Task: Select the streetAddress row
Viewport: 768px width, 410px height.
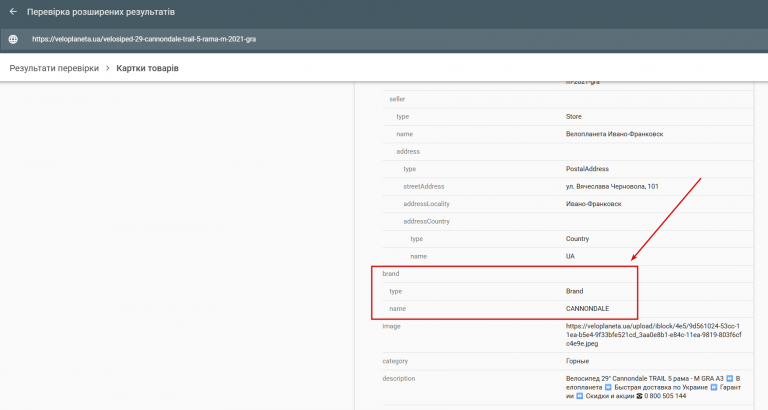Action: click(568, 186)
